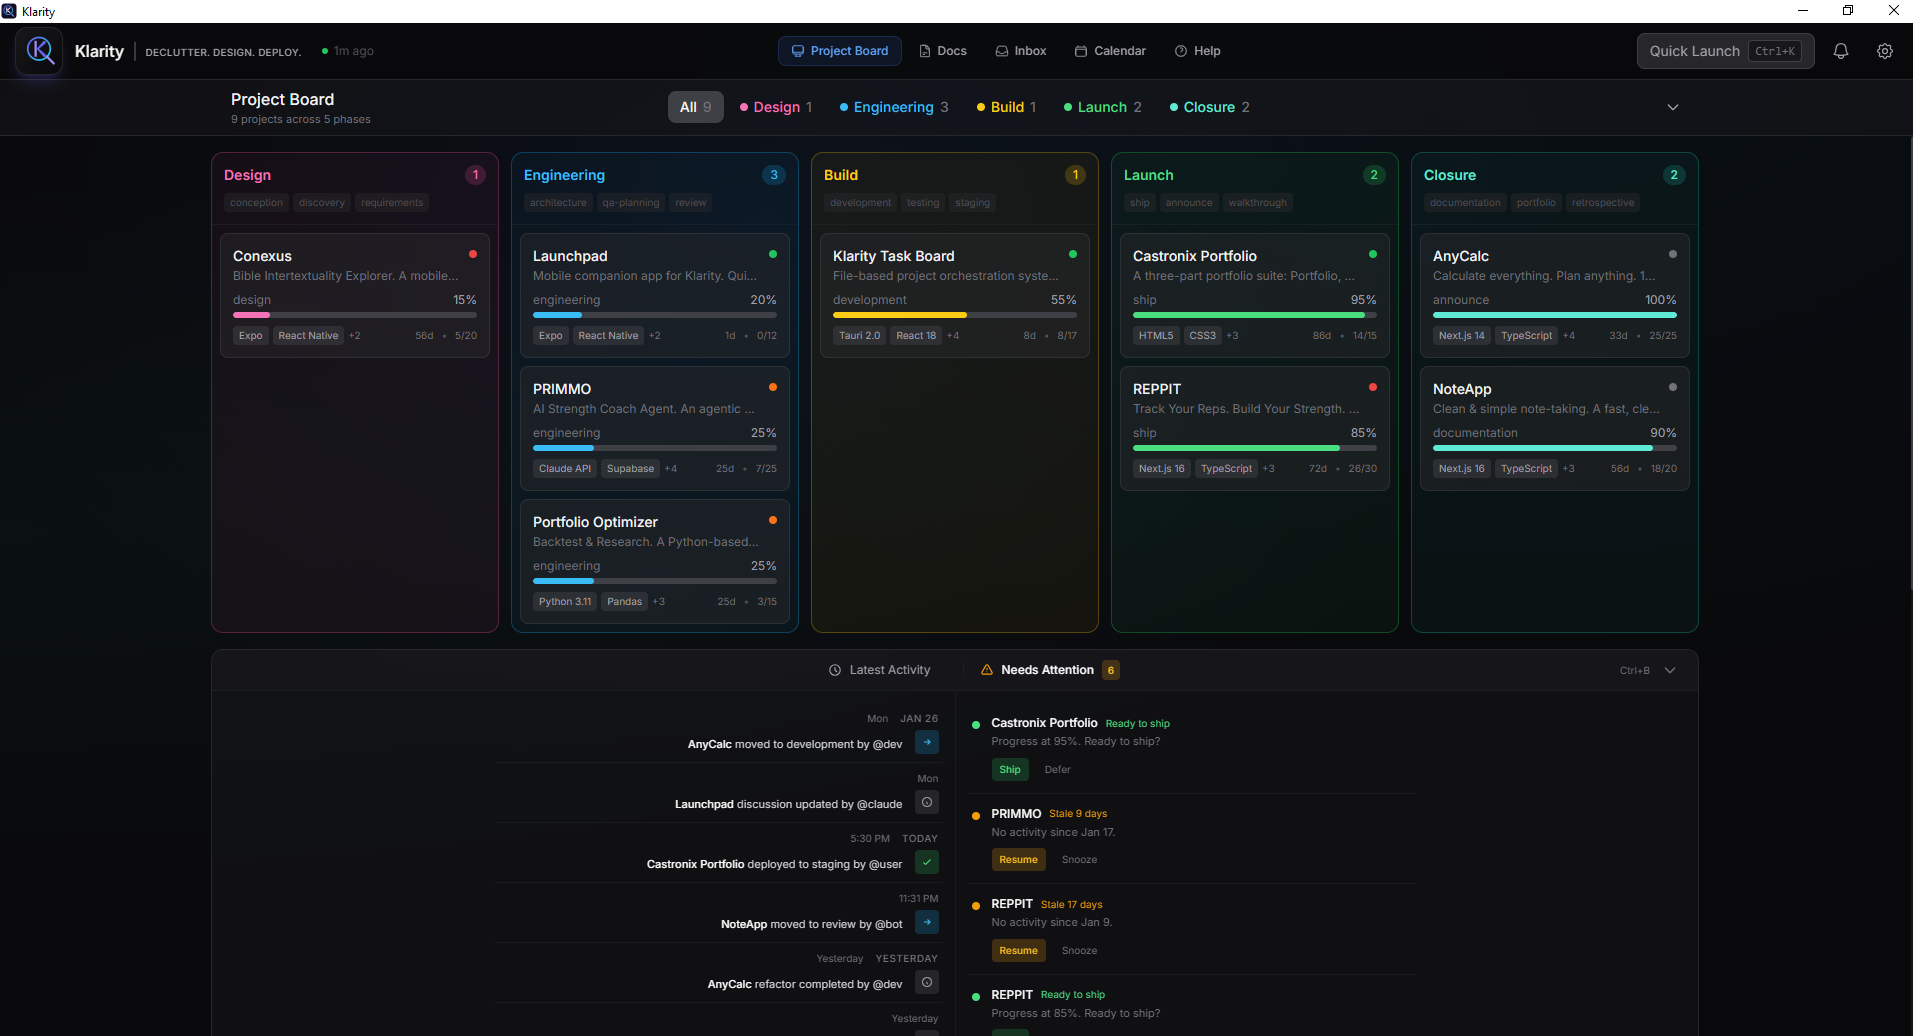The width and height of the screenshot is (1913, 1036).
Task: Click the clock icon next to Latest Activity
Action: (x=835, y=670)
